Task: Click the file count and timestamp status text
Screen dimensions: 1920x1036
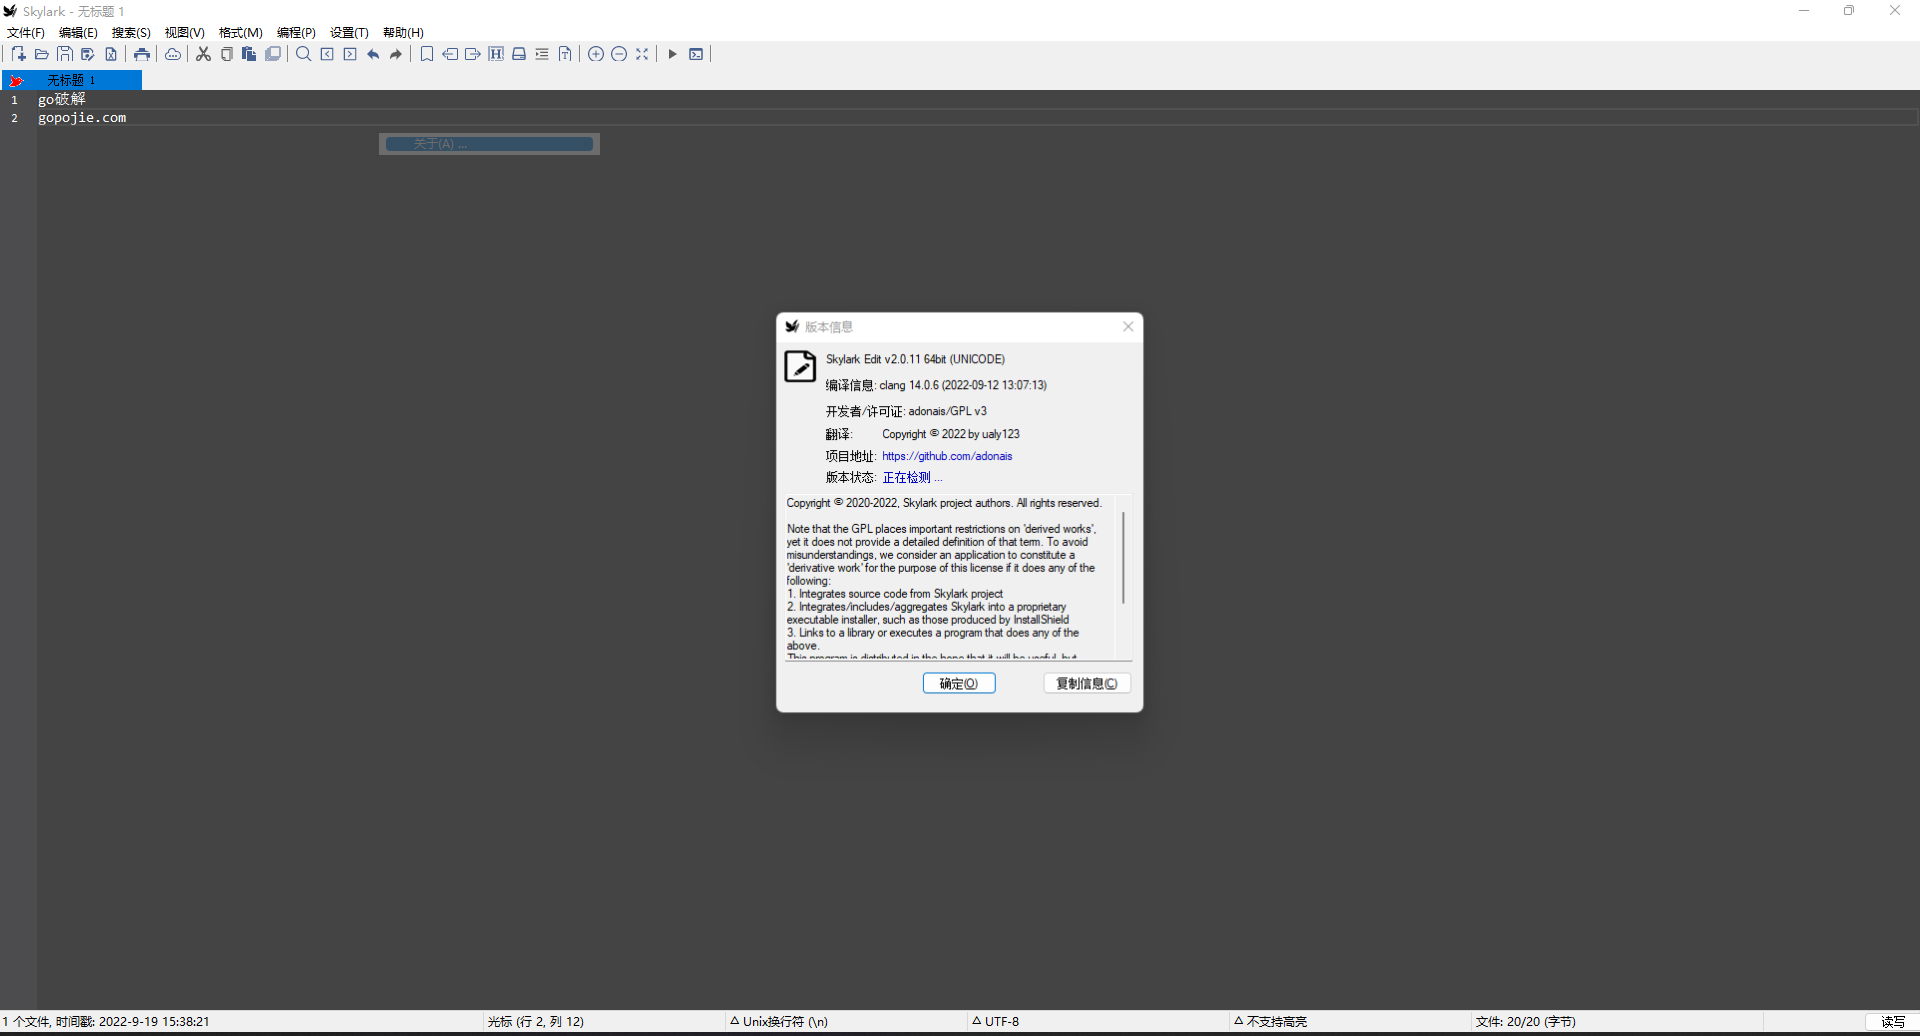Action: click(x=106, y=1022)
